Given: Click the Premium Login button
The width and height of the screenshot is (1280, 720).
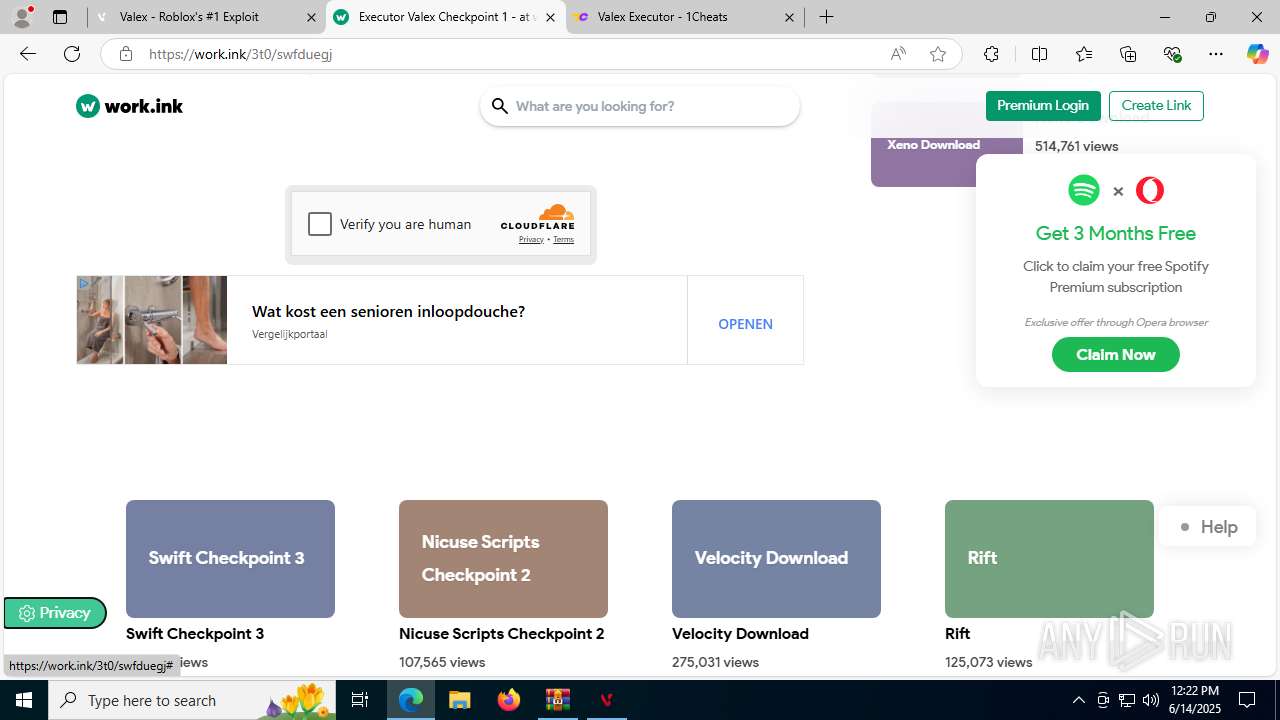Looking at the screenshot, I should coord(1043,106).
